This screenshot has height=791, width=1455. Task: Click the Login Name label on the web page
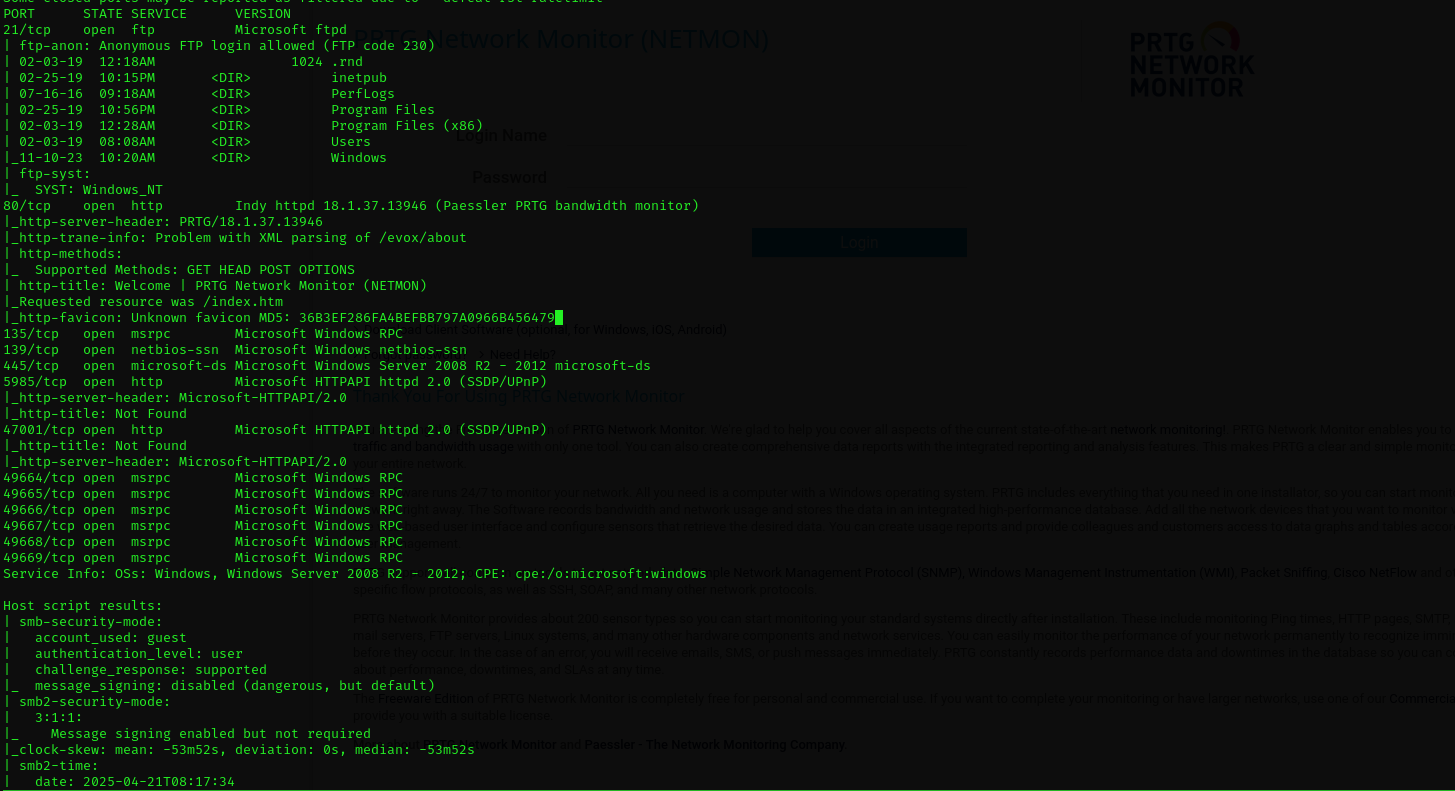point(501,136)
